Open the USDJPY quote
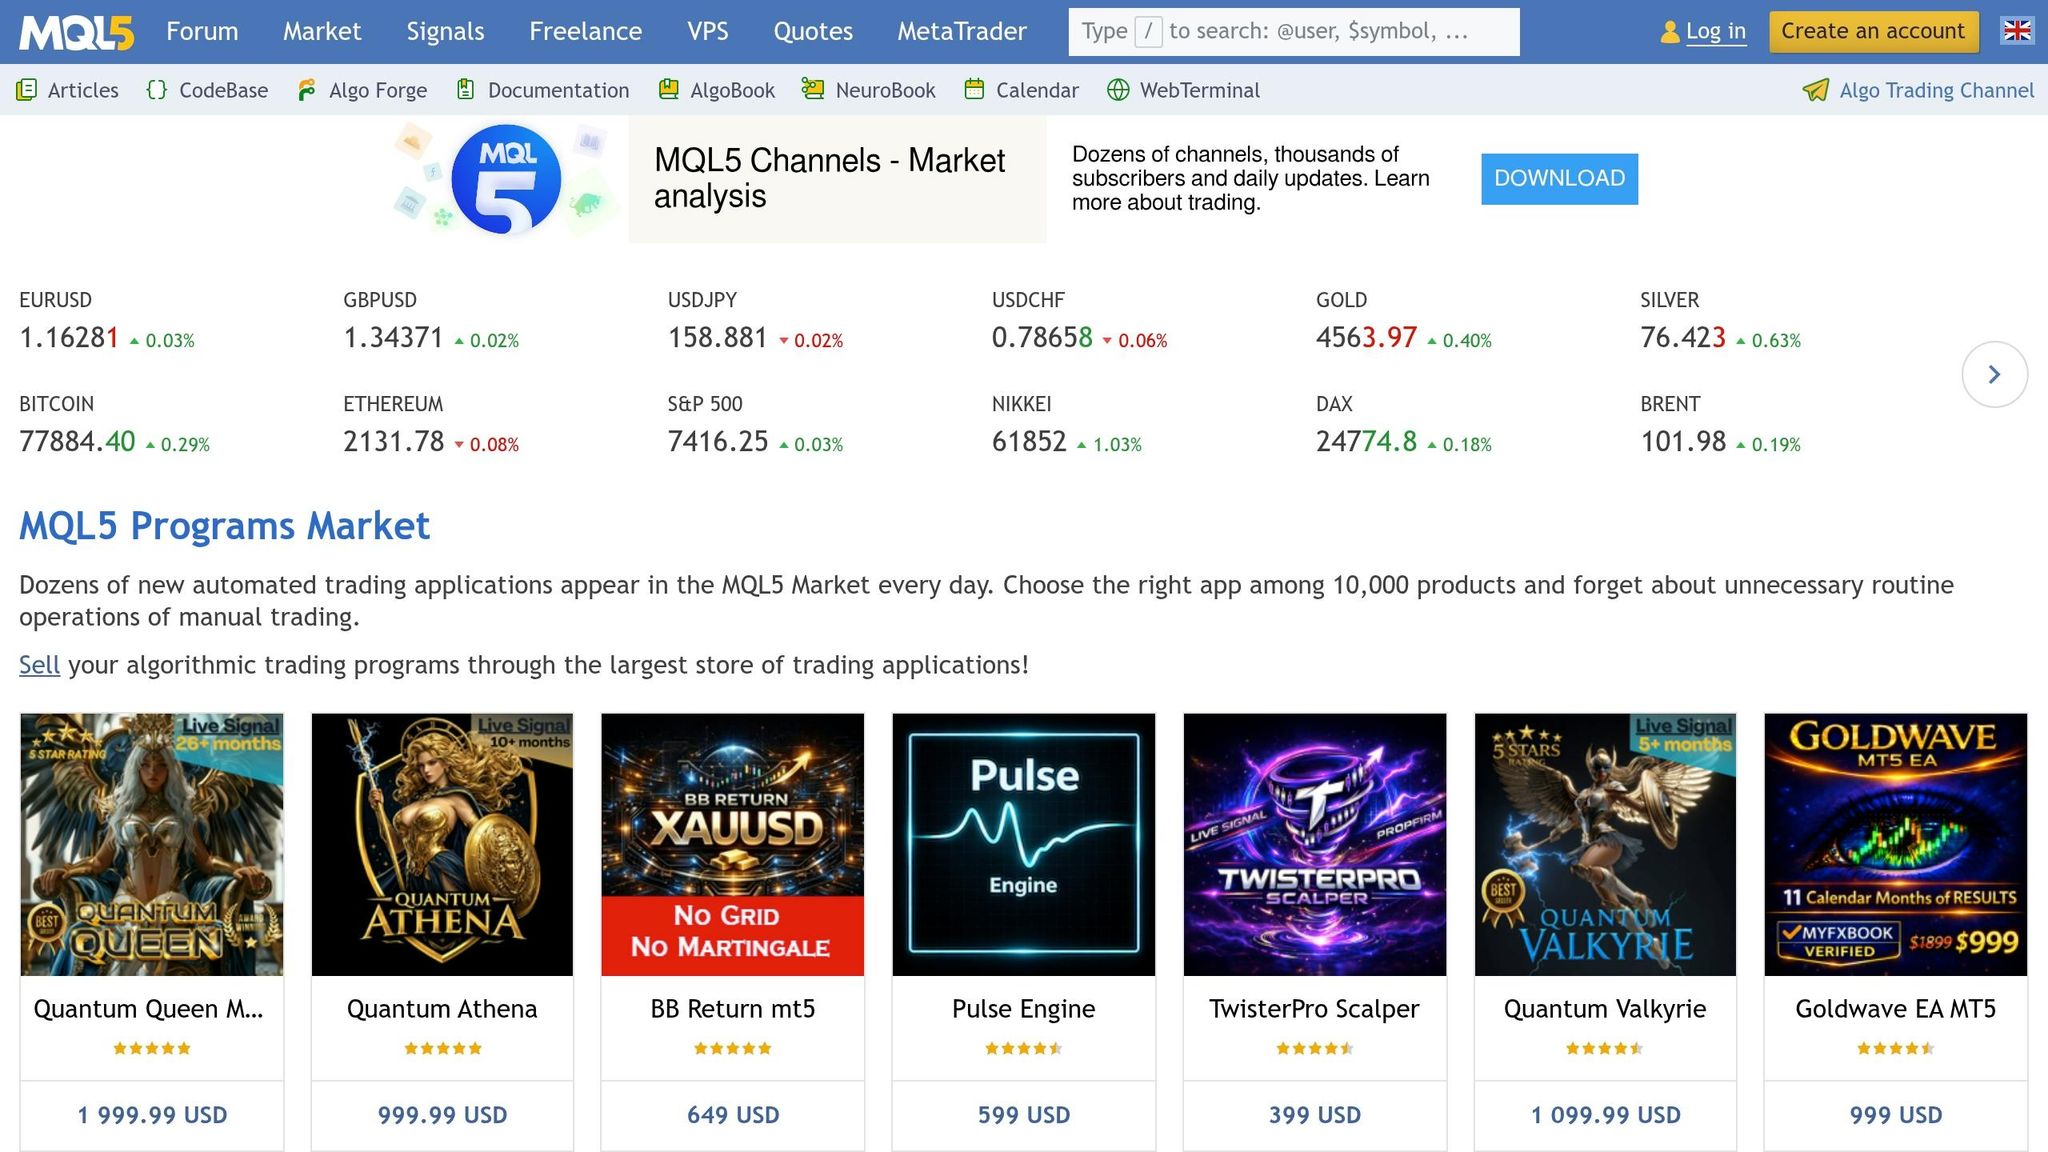2048x1152 pixels. [755, 321]
